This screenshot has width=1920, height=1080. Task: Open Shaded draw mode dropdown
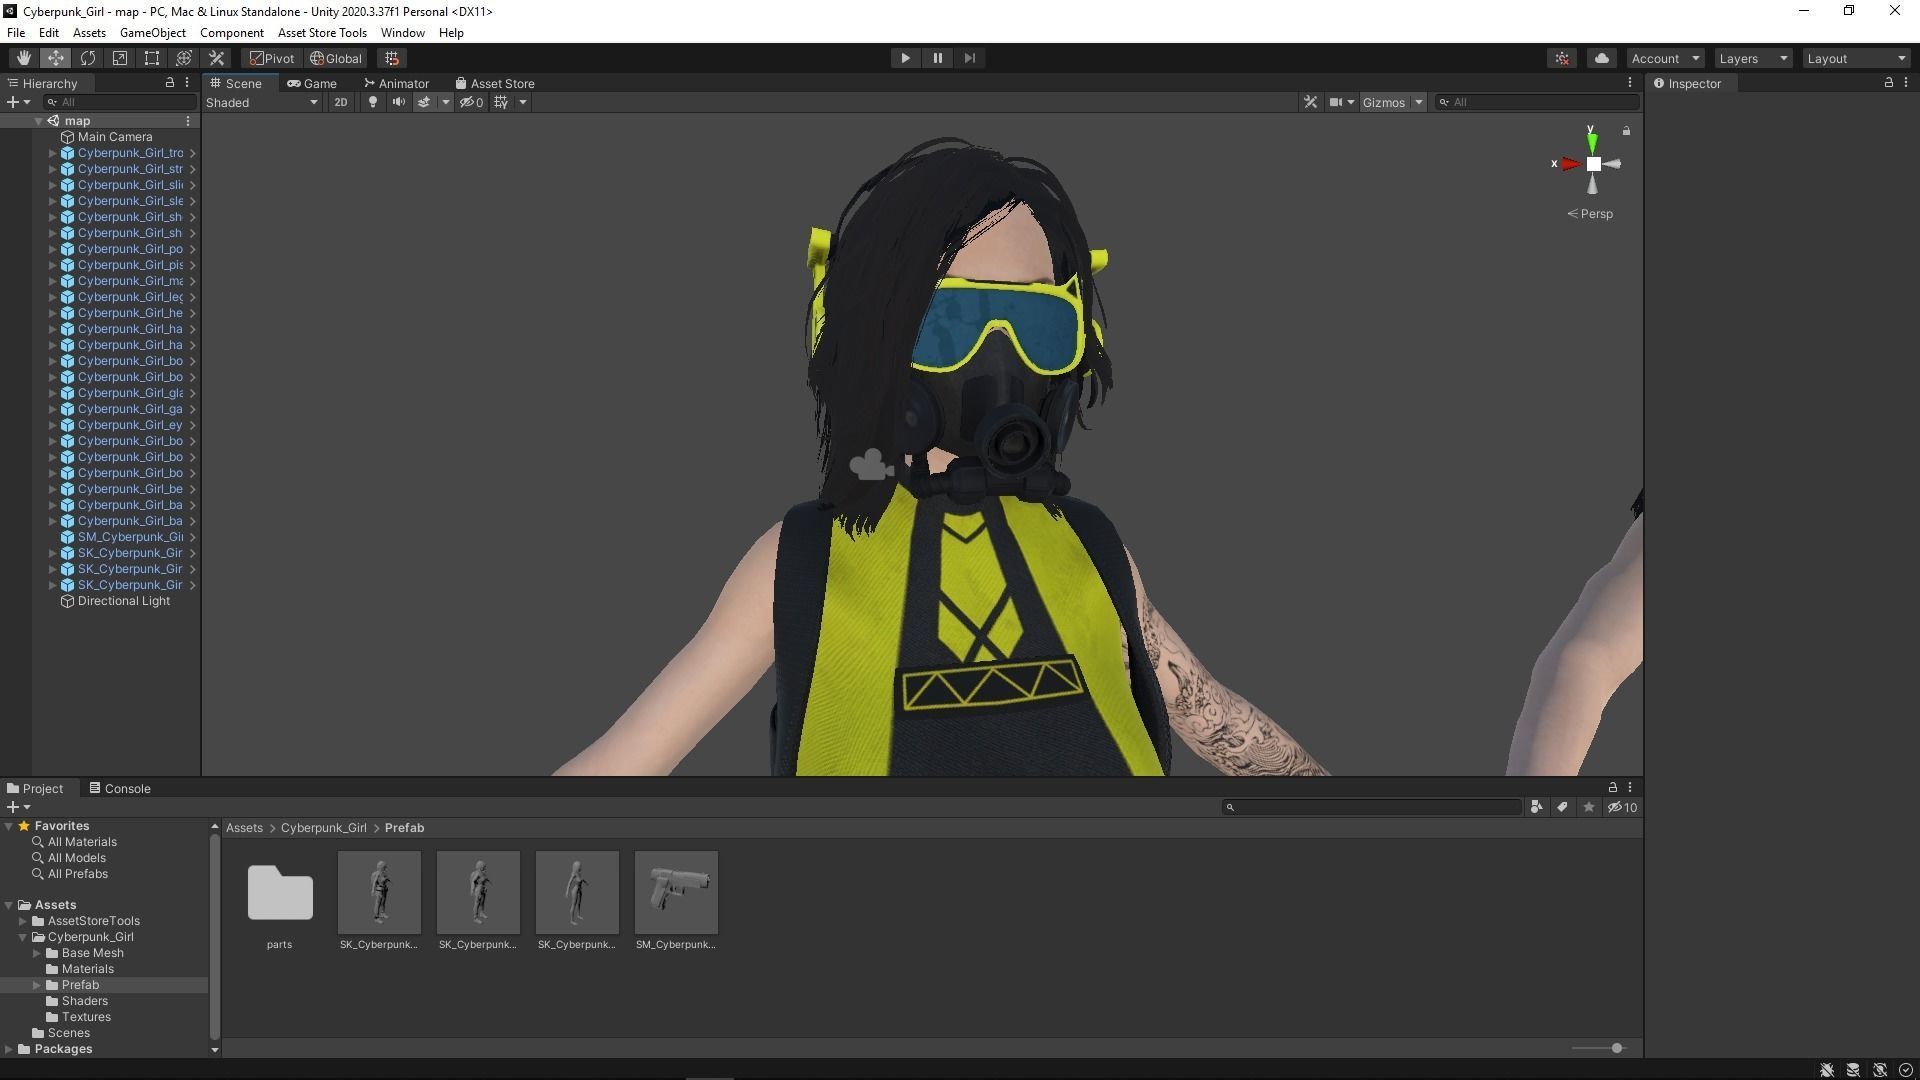coord(262,102)
